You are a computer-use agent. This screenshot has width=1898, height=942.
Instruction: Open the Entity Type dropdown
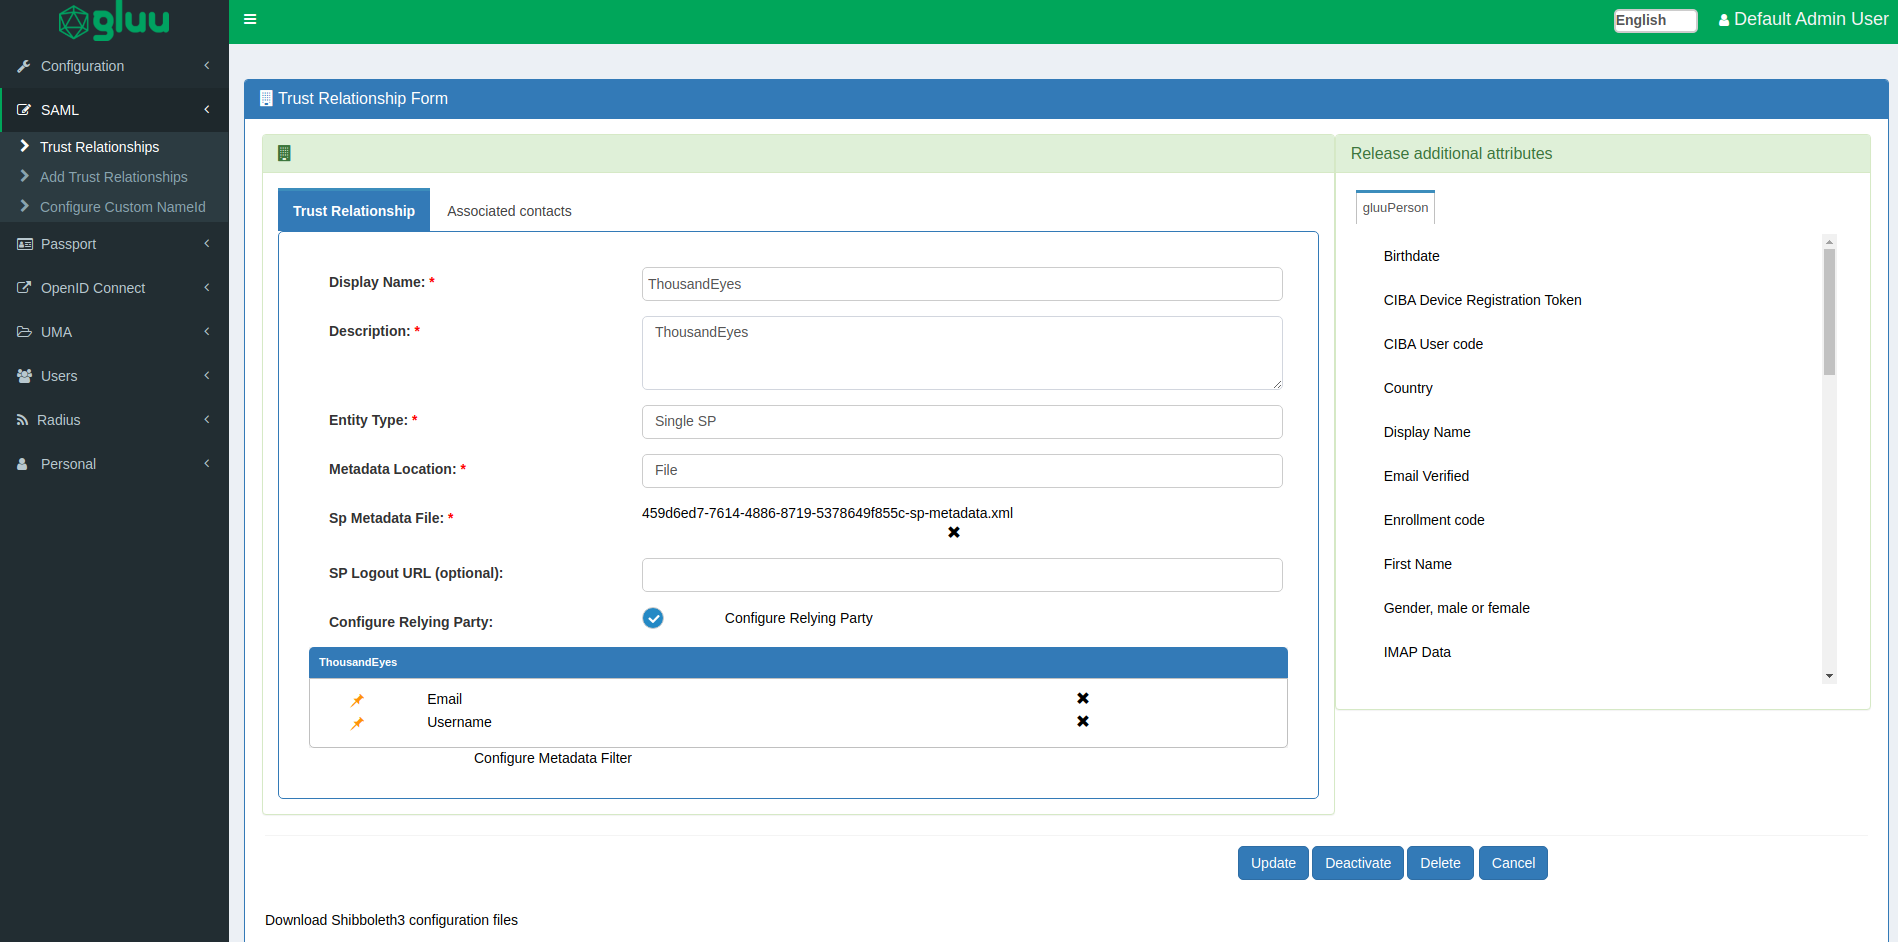point(961,422)
